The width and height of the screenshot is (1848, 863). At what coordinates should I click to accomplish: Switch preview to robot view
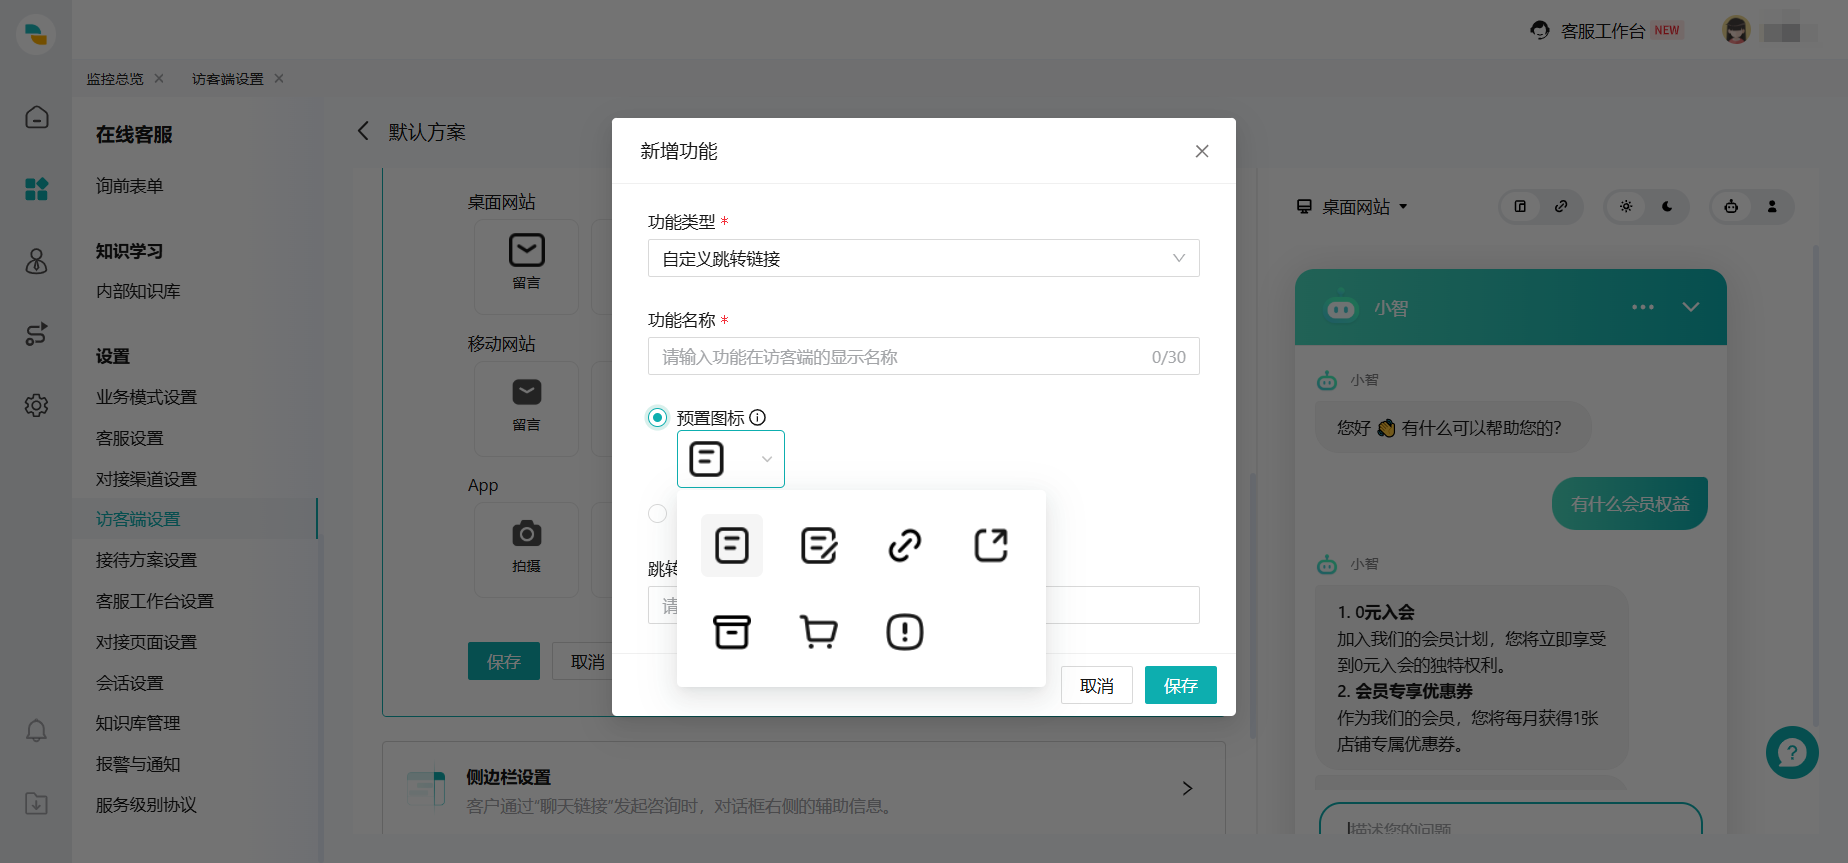pyautogui.click(x=1731, y=206)
